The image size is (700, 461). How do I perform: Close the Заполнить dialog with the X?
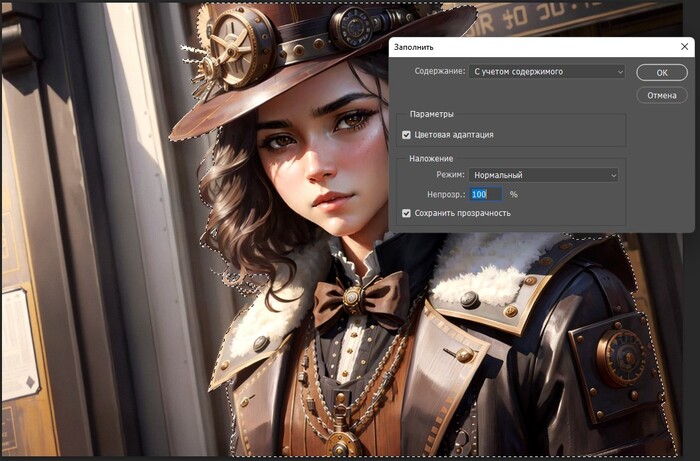pos(684,47)
